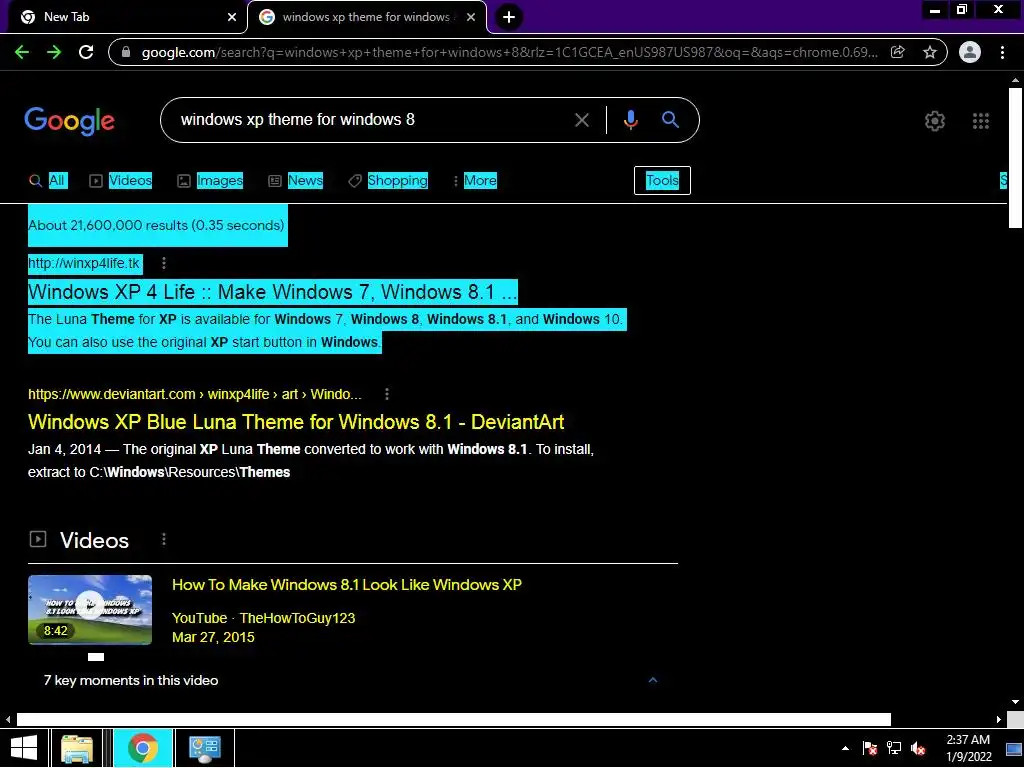This screenshot has width=1024, height=768.
Task: Open options for the DeviantArt result
Action: pos(387,394)
